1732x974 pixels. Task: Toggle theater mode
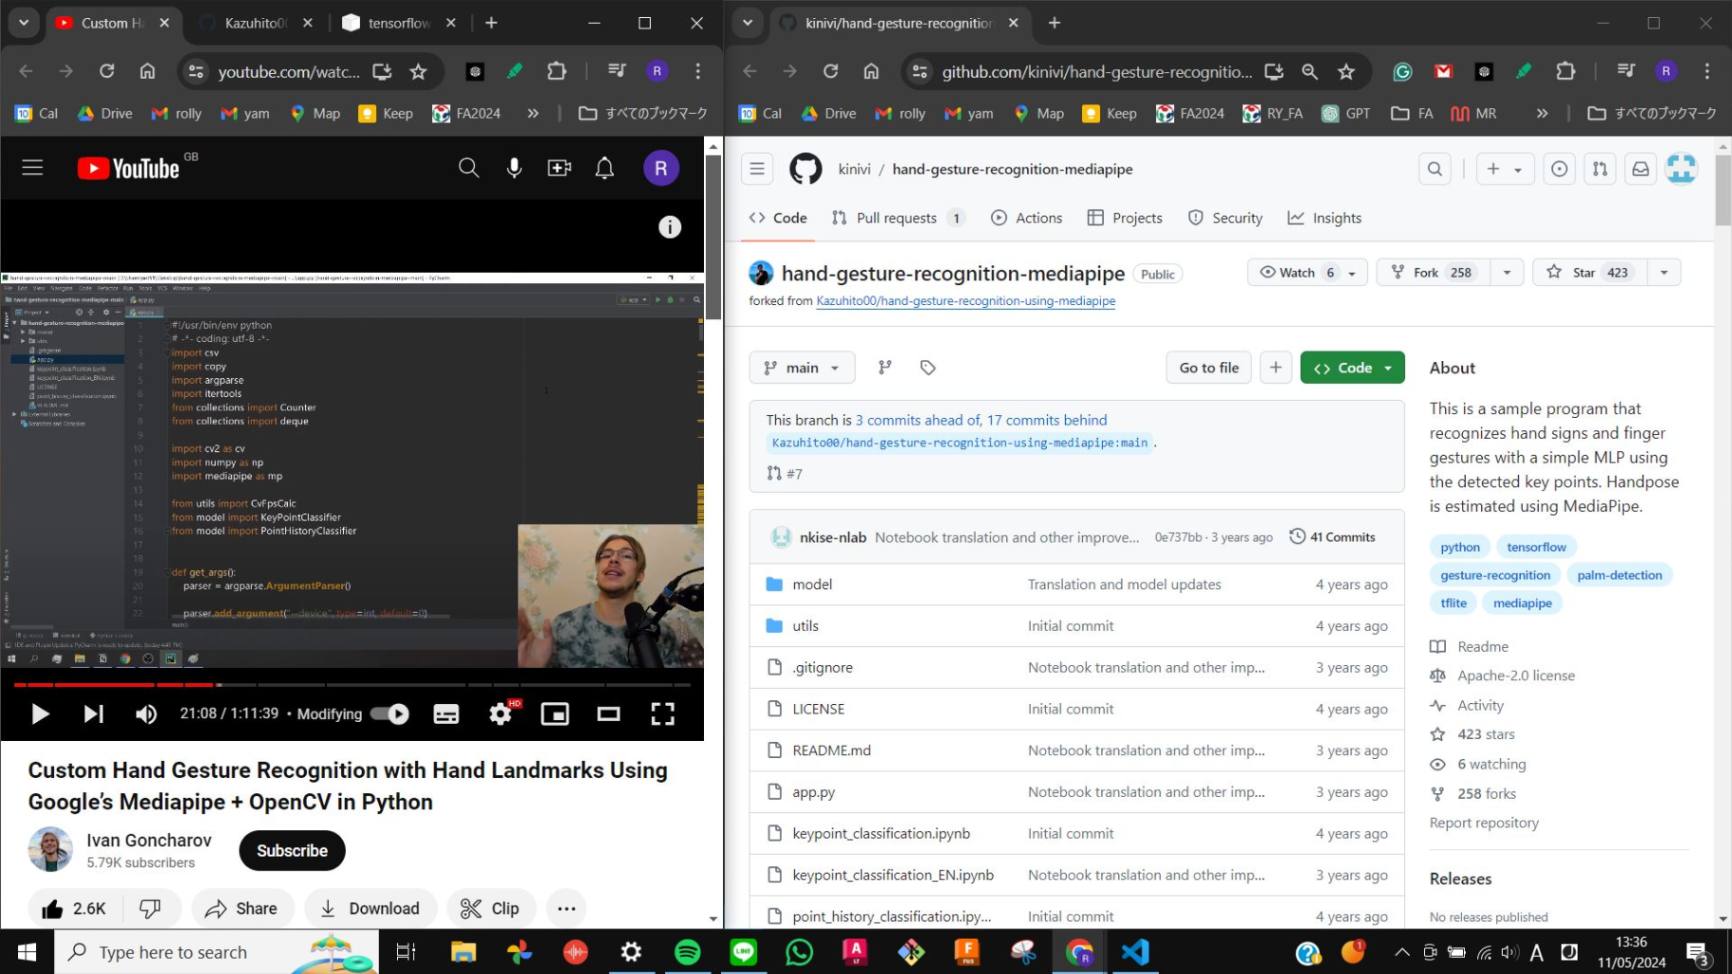click(x=608, y=714)
